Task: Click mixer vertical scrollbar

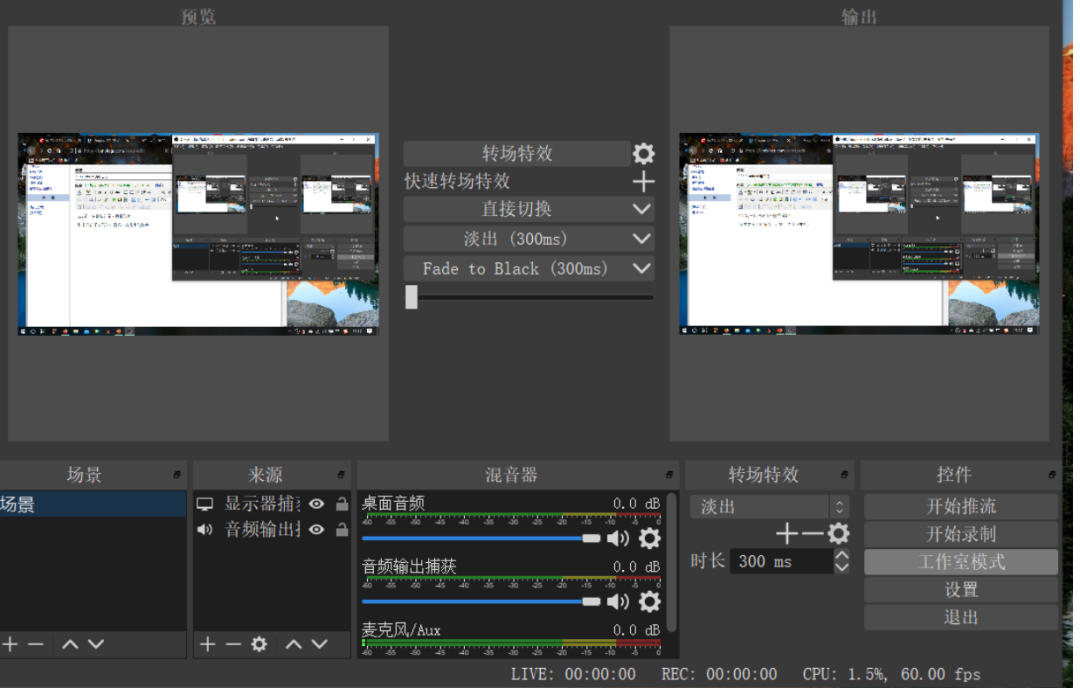Action: tap(672, 561)
